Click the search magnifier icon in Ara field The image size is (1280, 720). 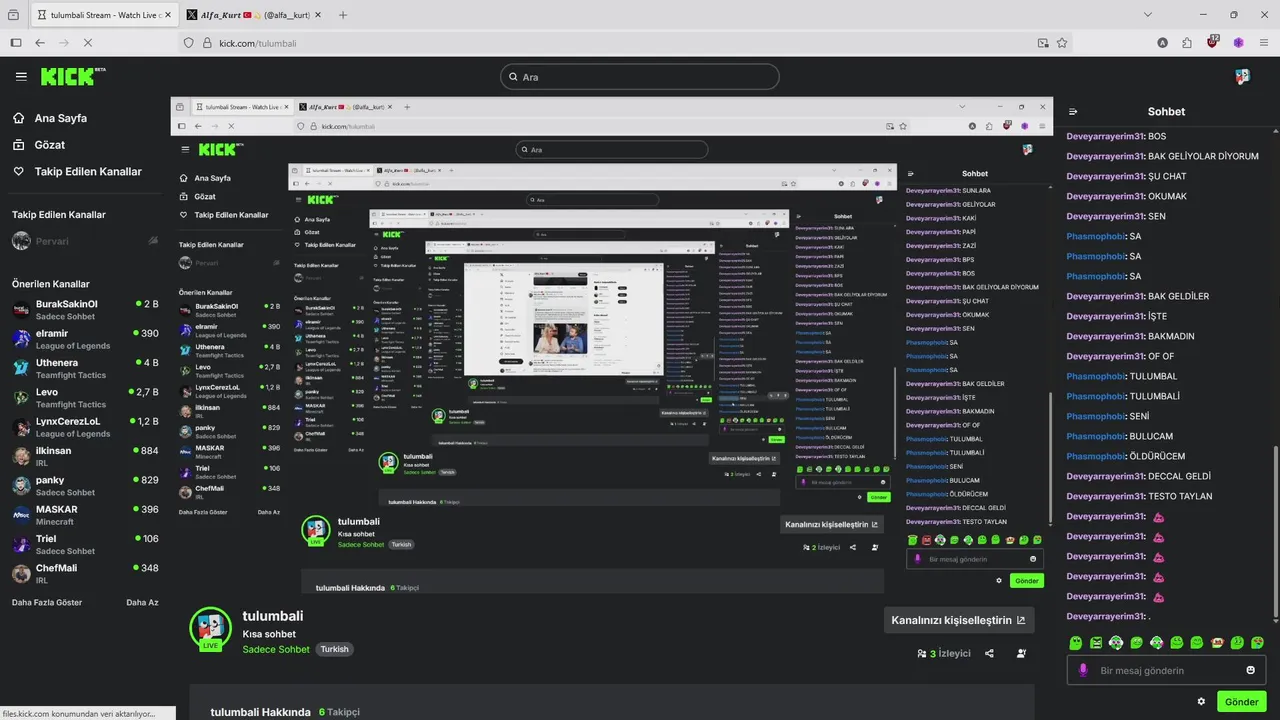(x=514, y=77)
